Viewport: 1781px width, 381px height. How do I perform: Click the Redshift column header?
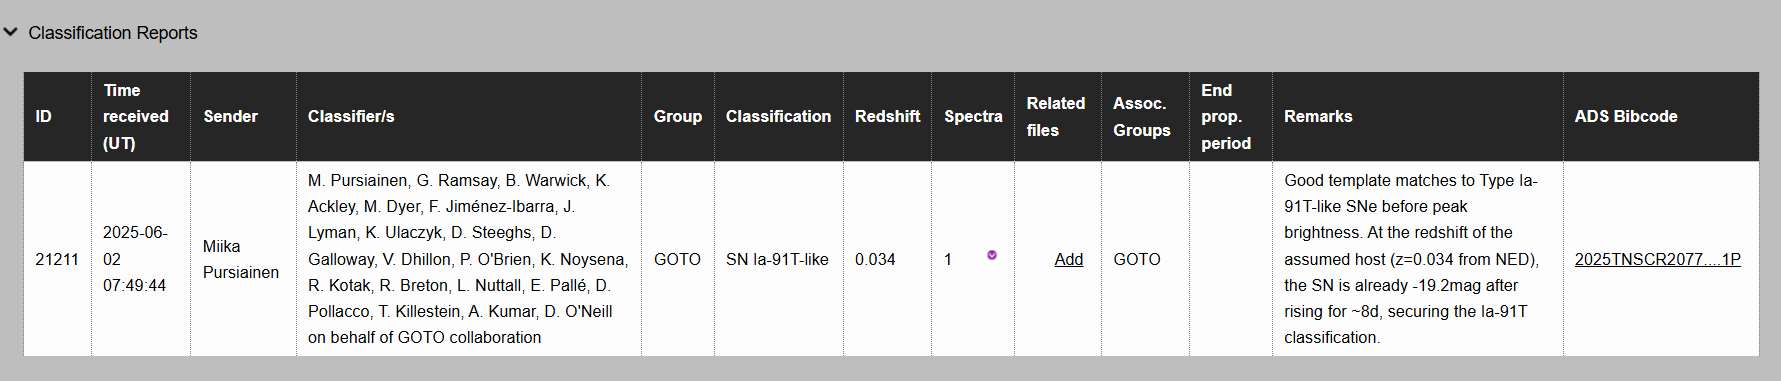click(x=887, y=116)
